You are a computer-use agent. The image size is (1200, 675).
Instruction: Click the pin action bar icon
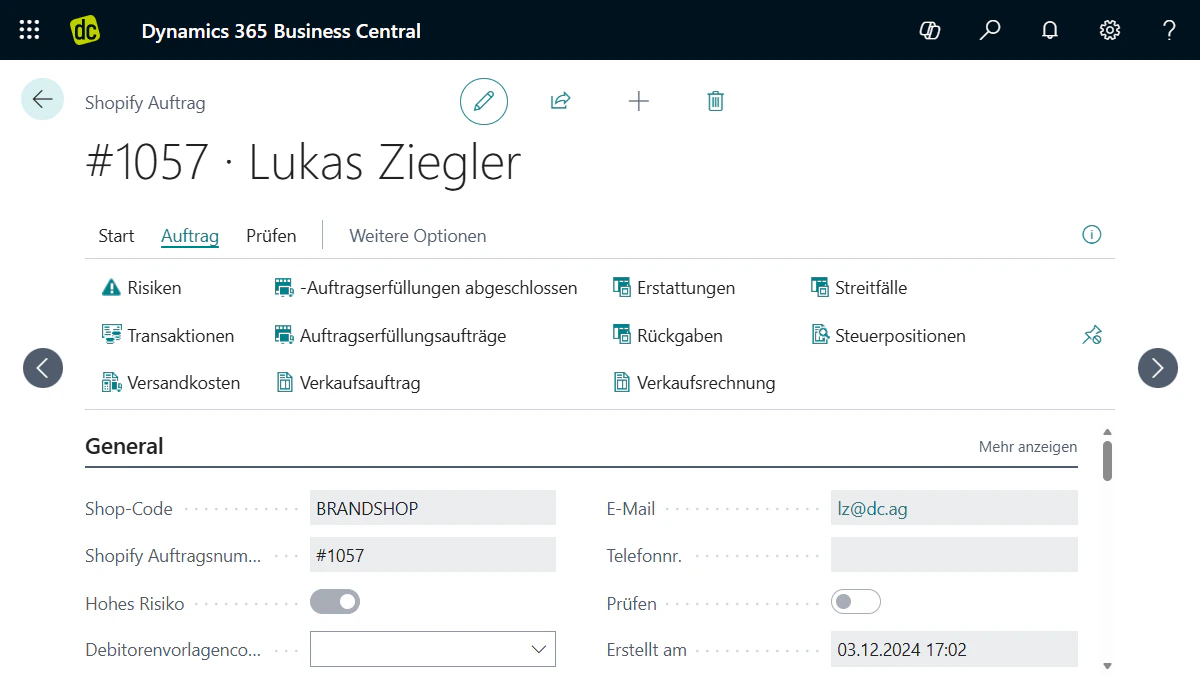click(x=1092, y=336)
